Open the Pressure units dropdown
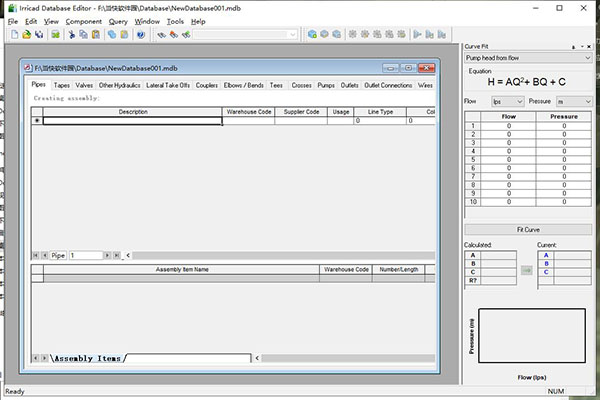This screenshot has height=400, width=600. [586, 102]
